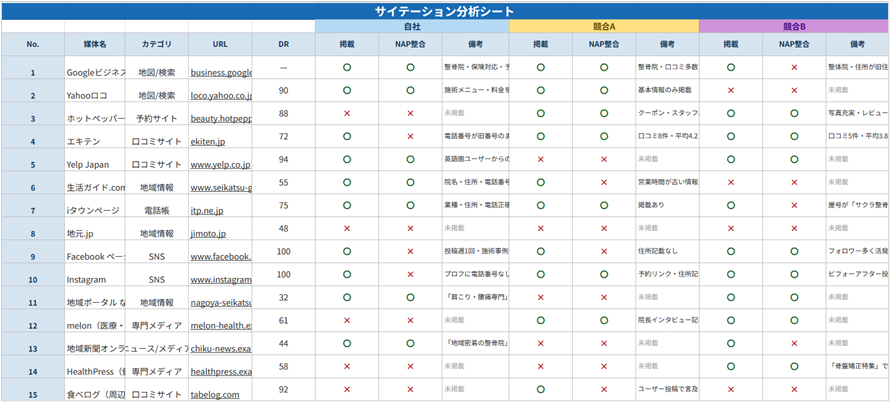Open the www.yelp.co.jp link
The image size is (890, 402).
point(220,165)
